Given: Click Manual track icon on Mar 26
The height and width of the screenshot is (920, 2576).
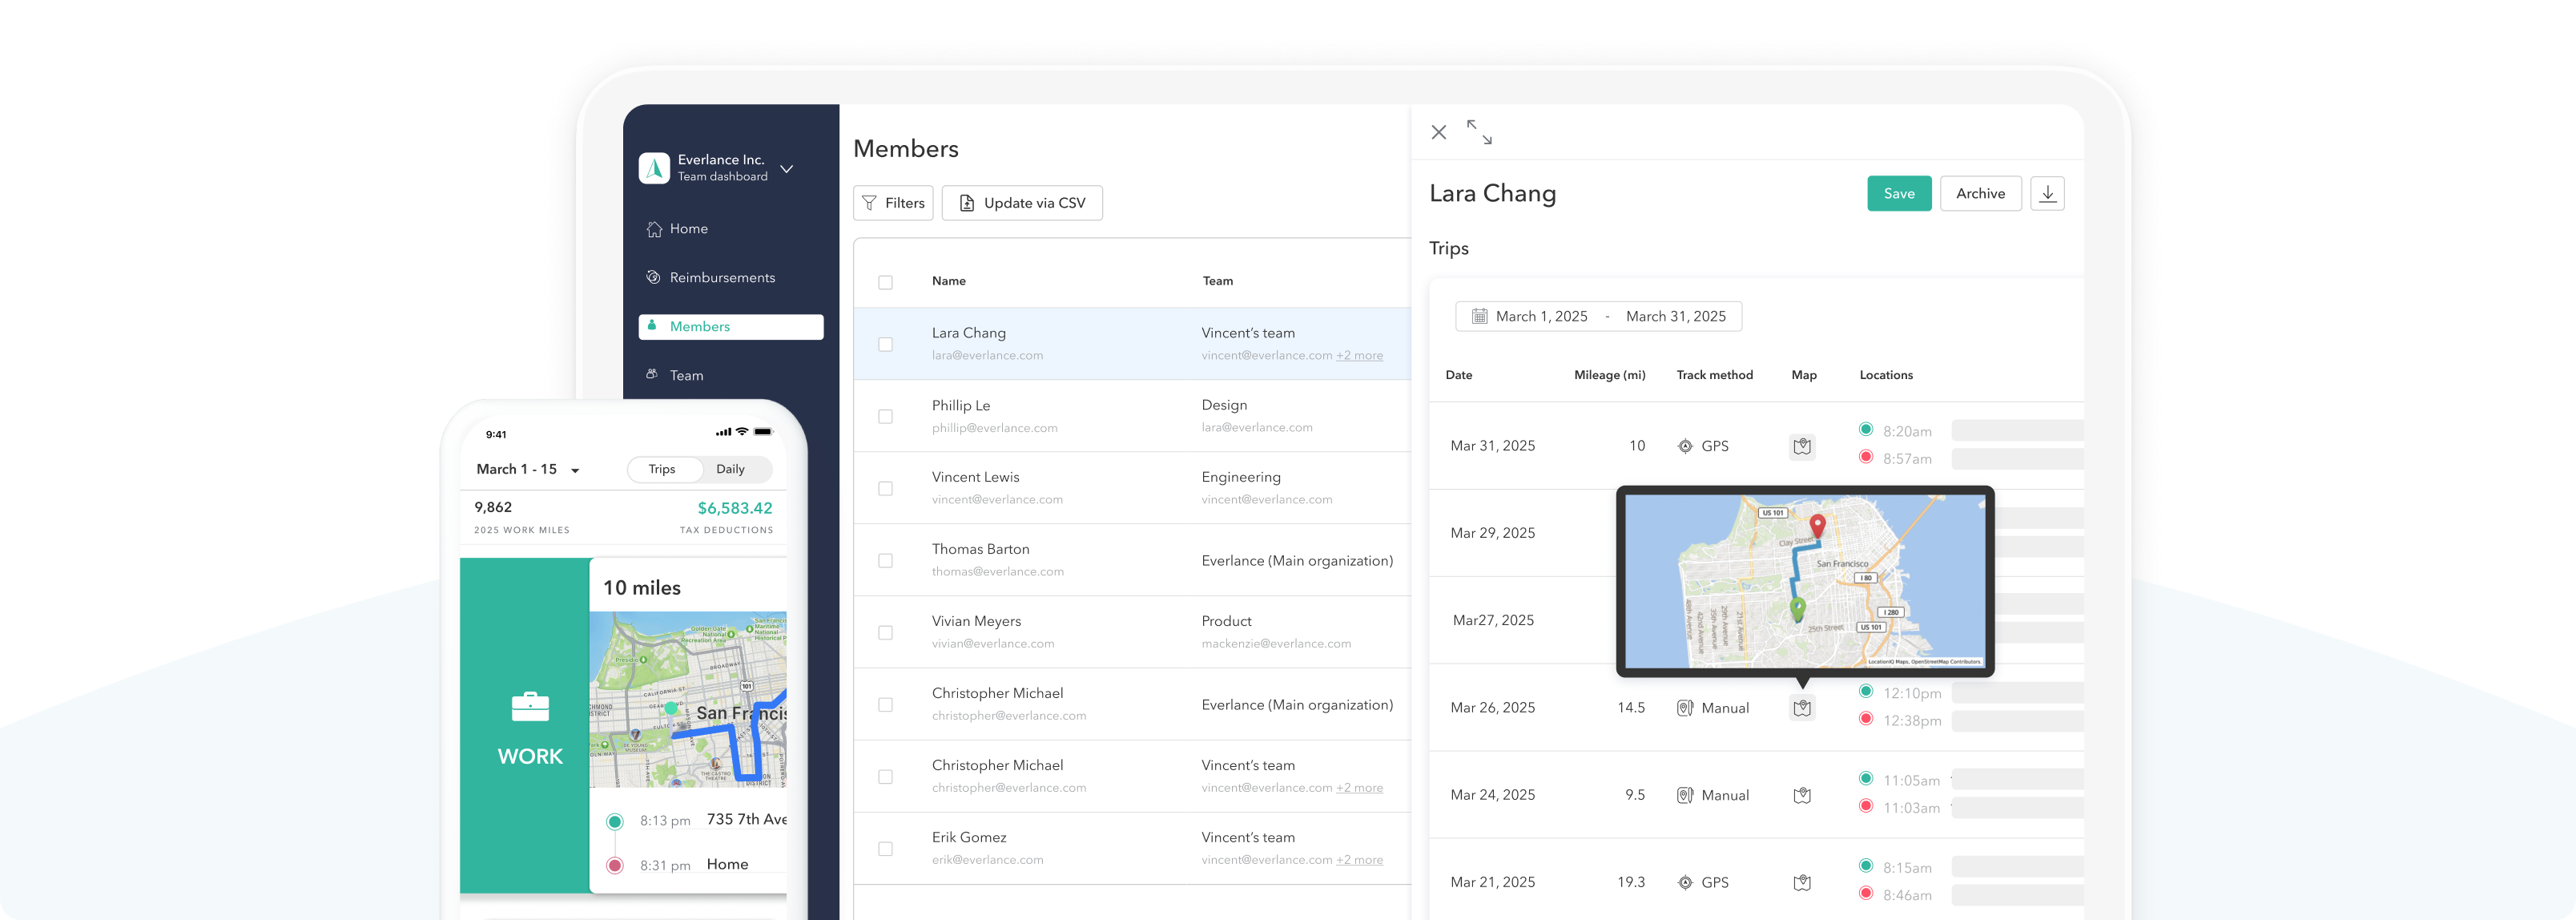Looking at the screenshot, I should pyautogui.click(x=1685, y=708).
